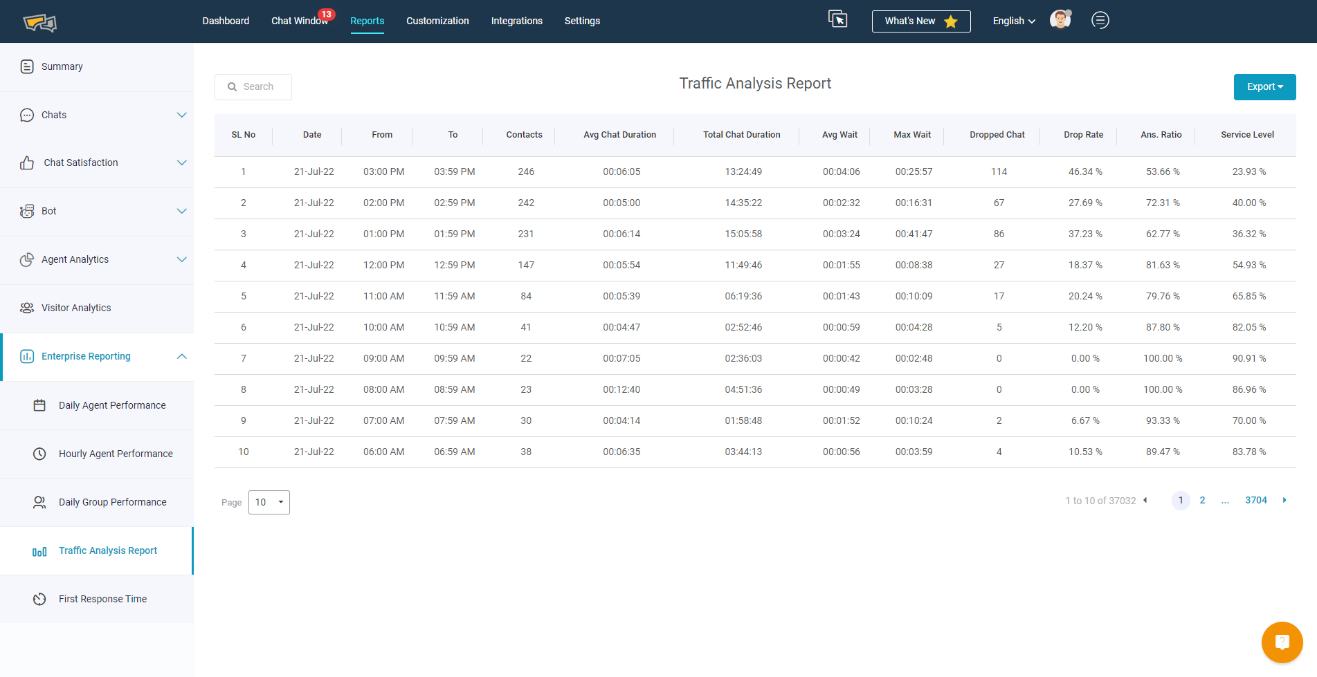Click the What's New button

coord(920,21)
